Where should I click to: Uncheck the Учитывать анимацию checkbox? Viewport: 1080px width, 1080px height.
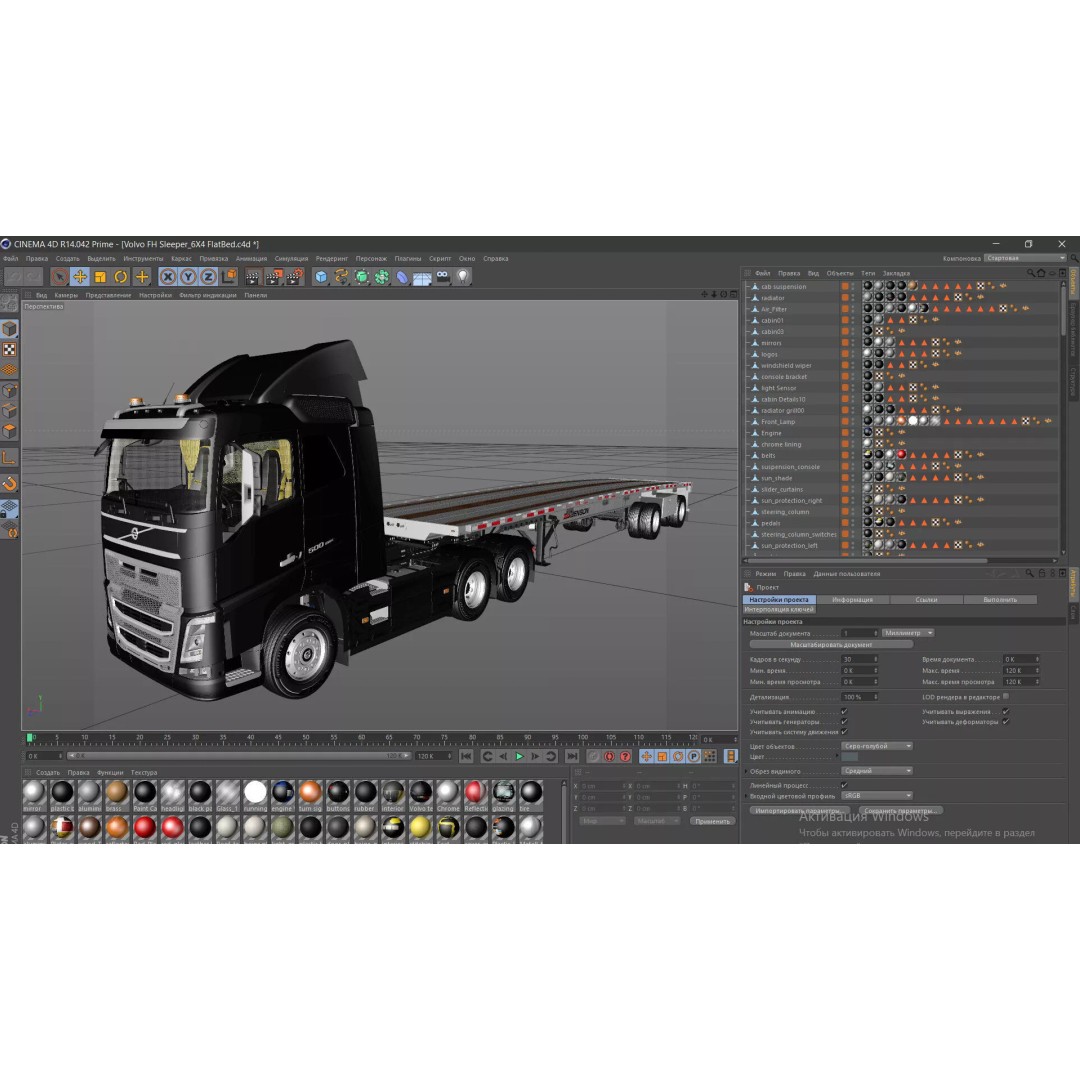pyautogui.click(x=844, y=711)
